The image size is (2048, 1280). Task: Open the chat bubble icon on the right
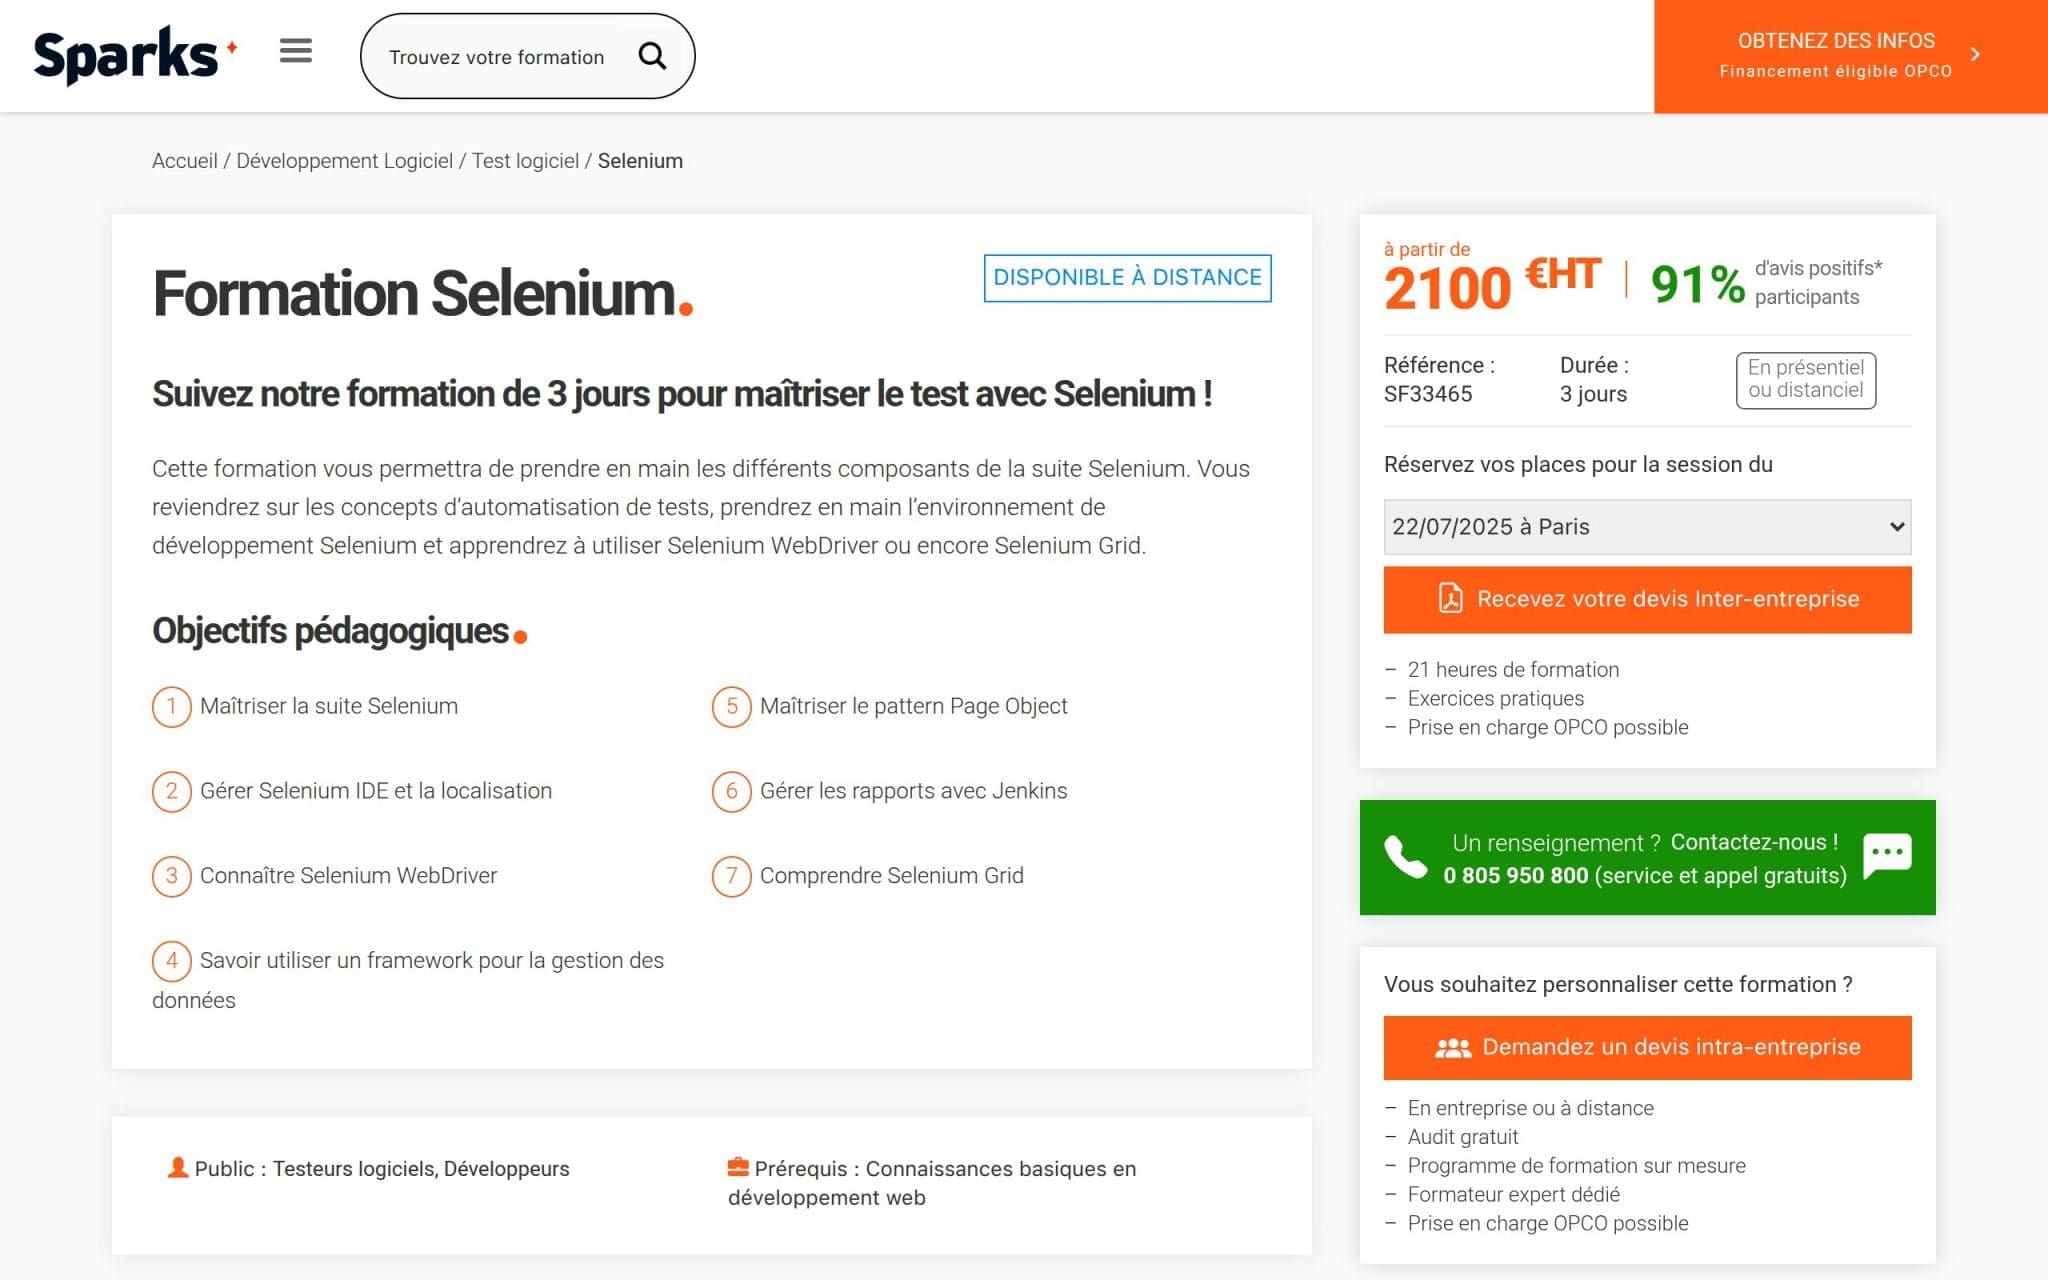[1888, 856]
